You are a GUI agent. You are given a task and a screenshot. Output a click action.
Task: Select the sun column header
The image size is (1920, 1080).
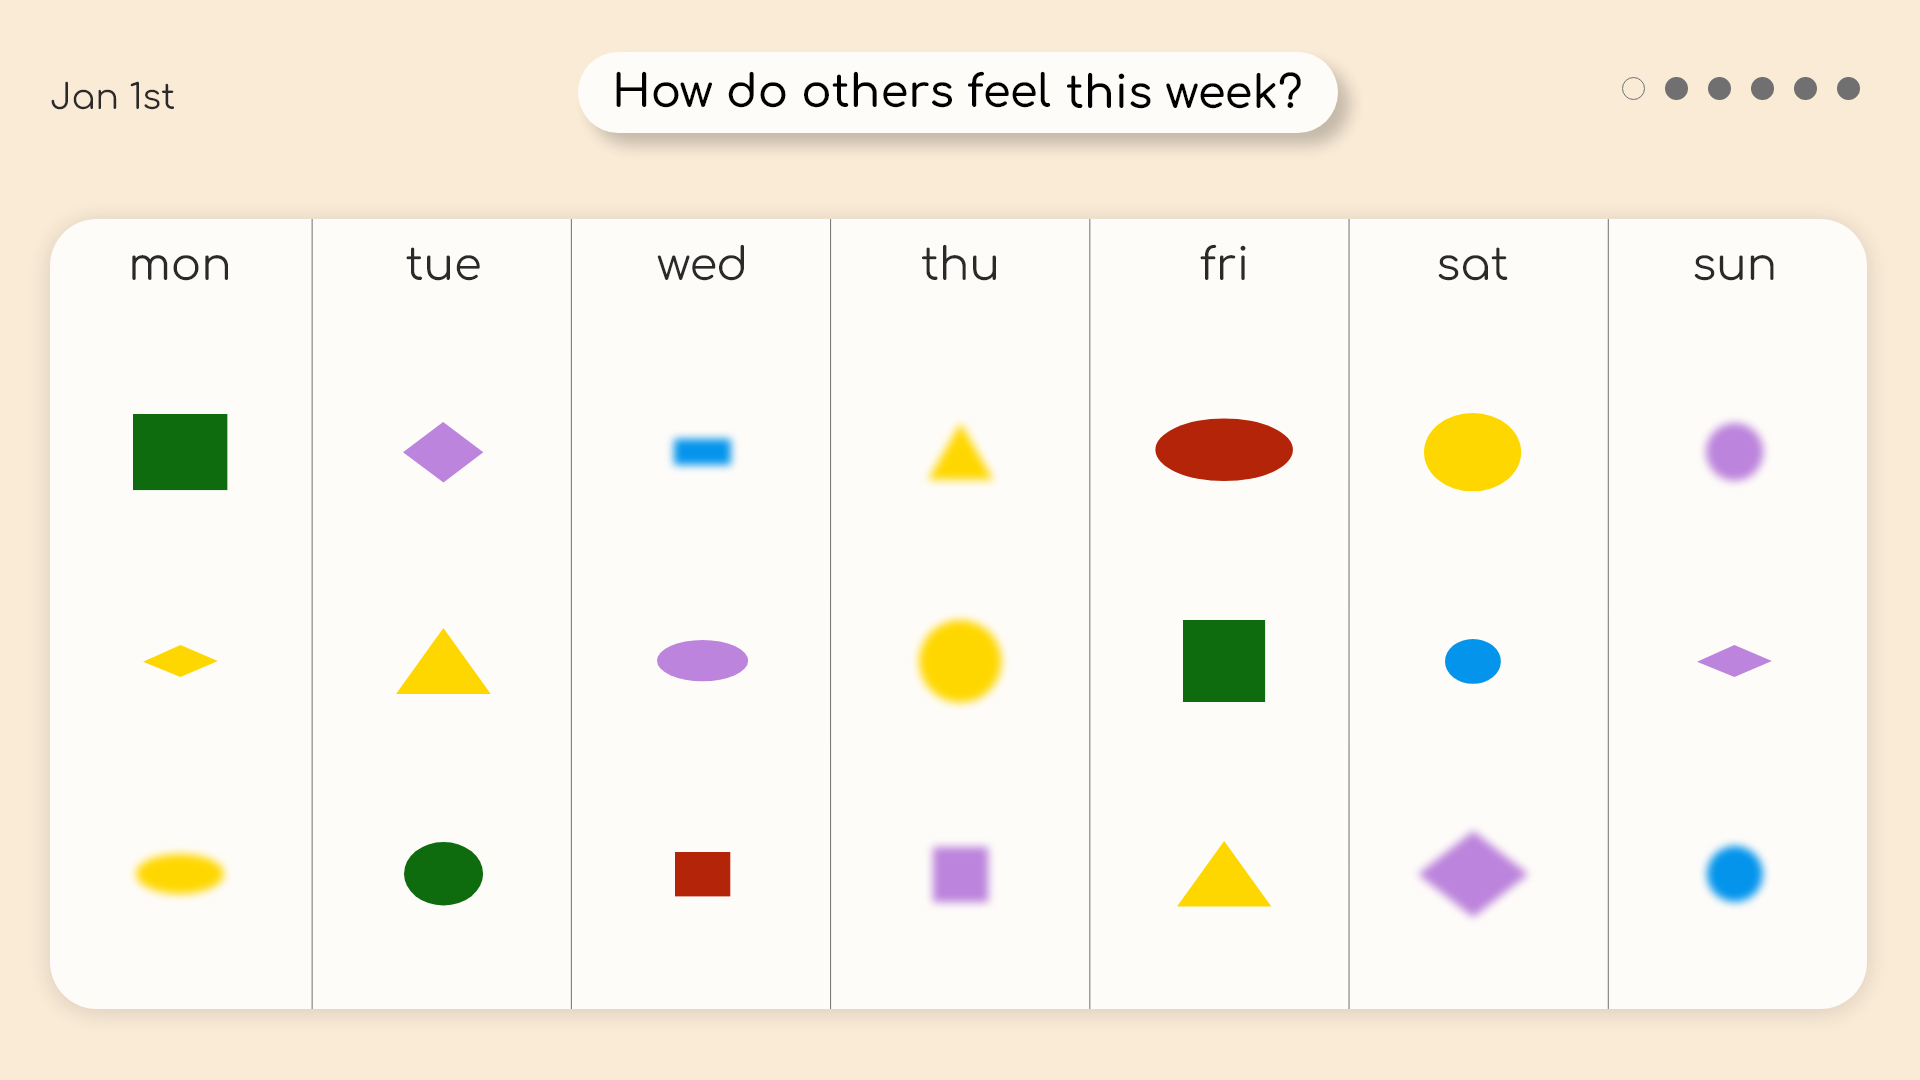click(1734, 266)
